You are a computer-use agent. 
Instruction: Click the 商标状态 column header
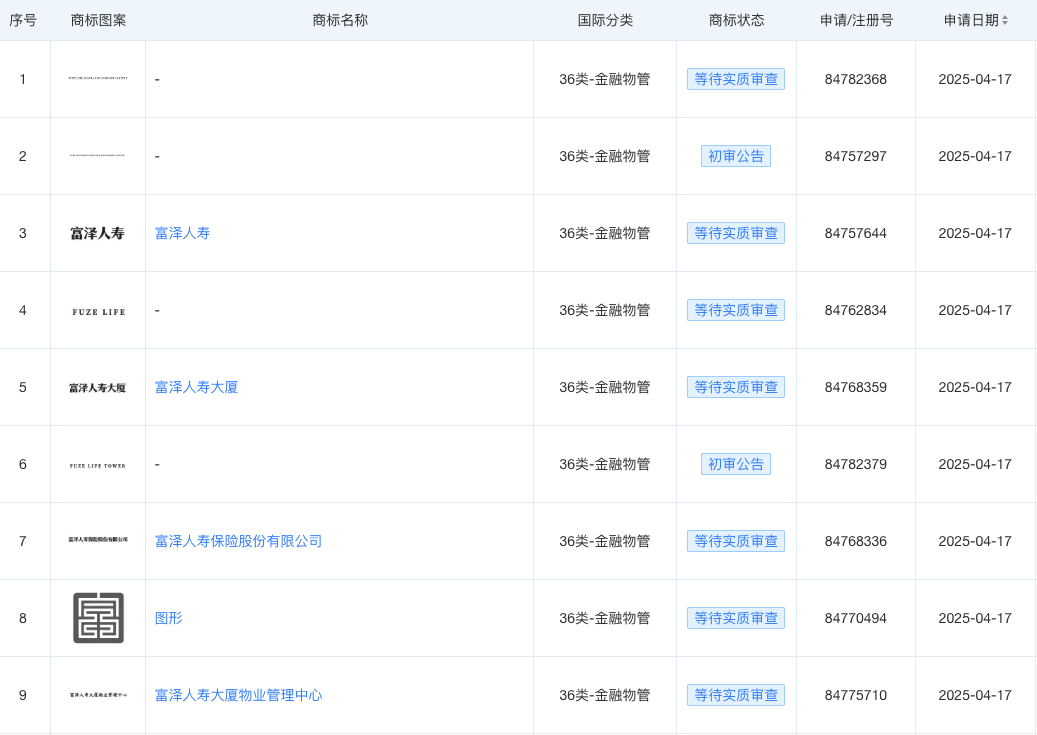(x=736, y=20)
